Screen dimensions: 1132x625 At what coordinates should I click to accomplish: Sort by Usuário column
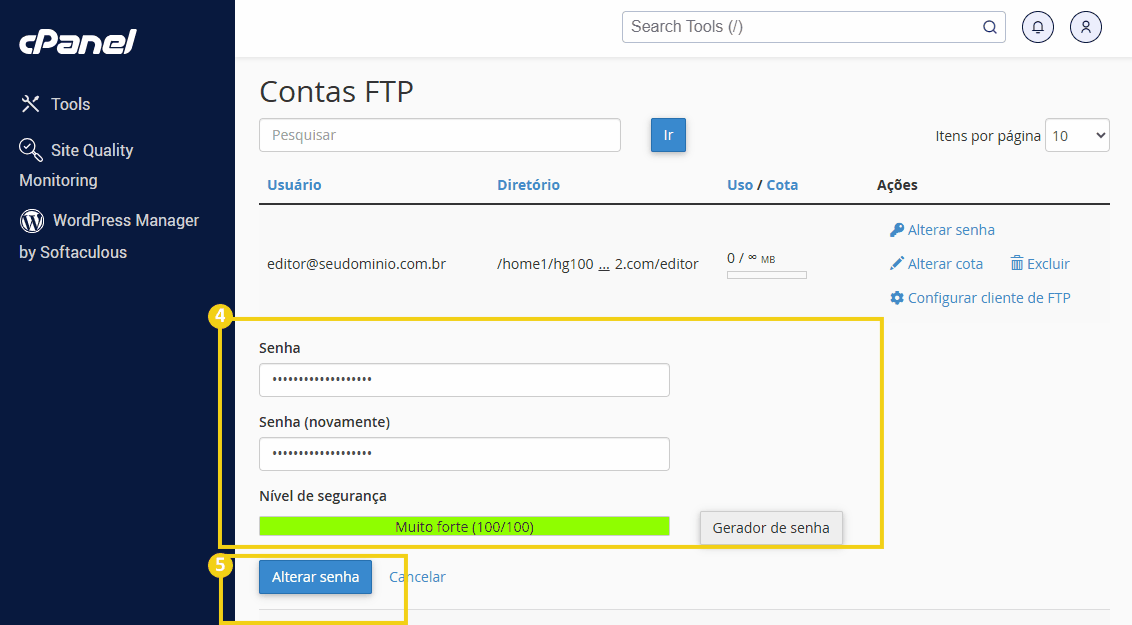294,185
